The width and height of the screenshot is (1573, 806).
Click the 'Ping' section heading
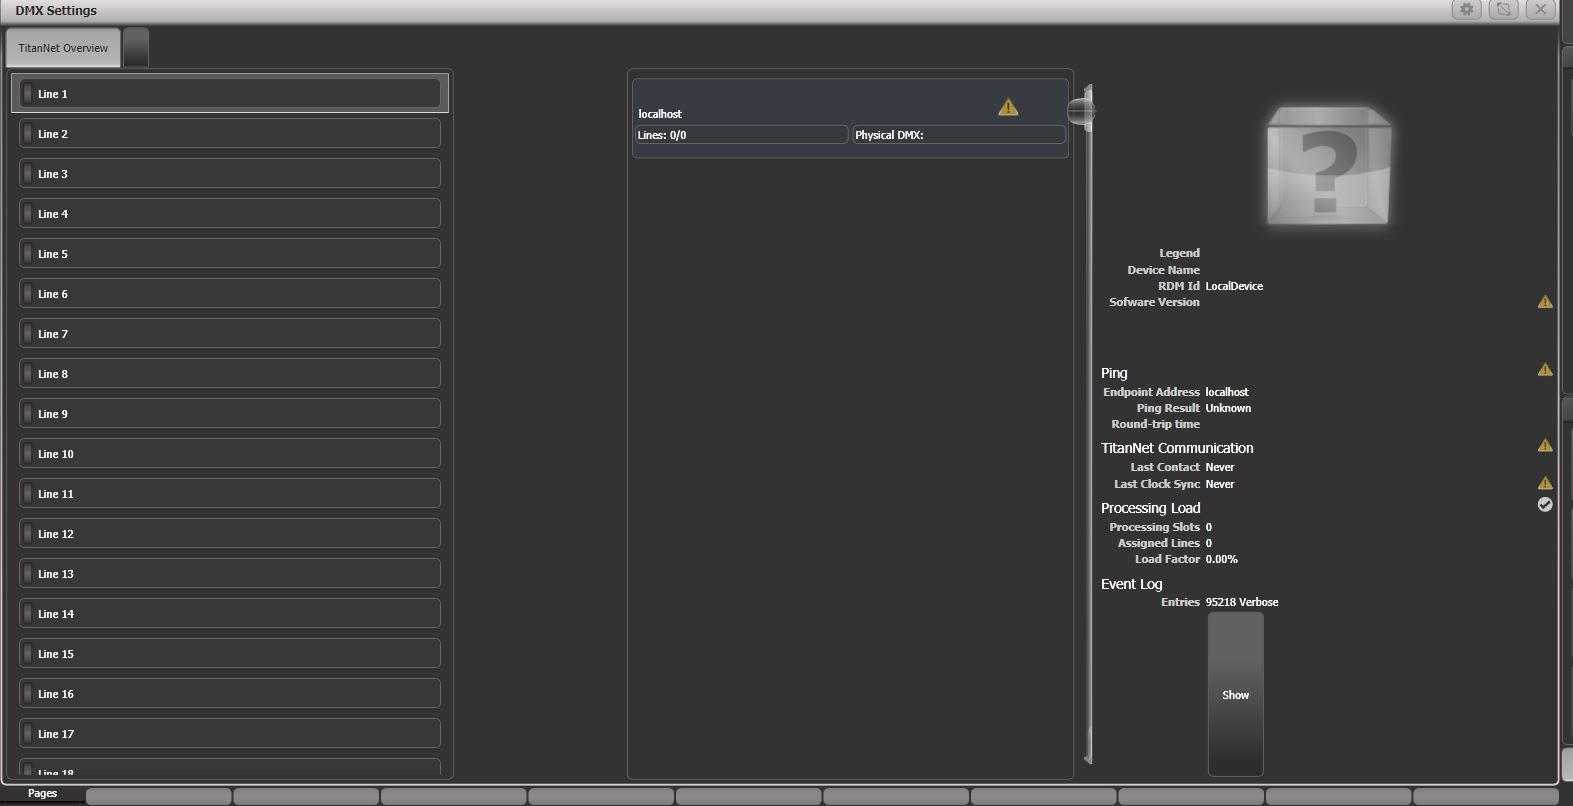coord(1114,373)
